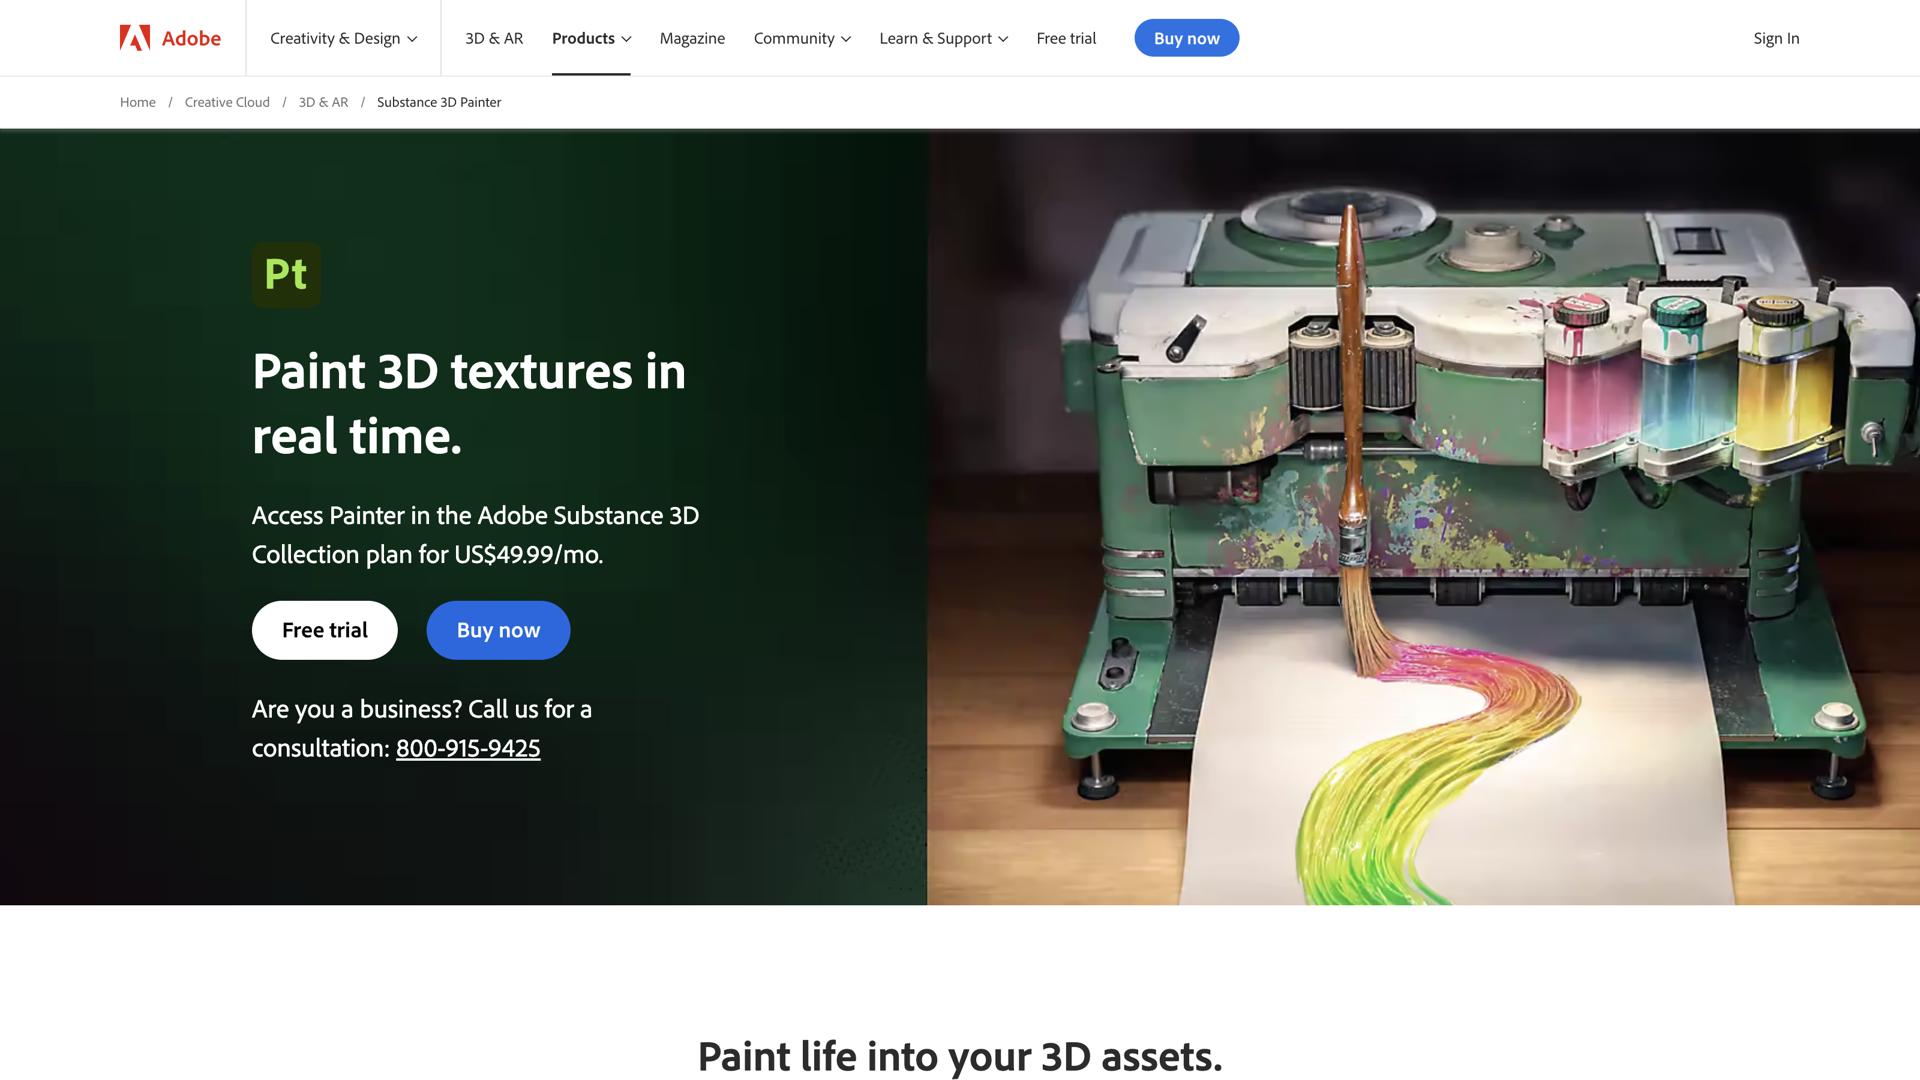Open the Learn & Support dropdown

click(942, 38)
